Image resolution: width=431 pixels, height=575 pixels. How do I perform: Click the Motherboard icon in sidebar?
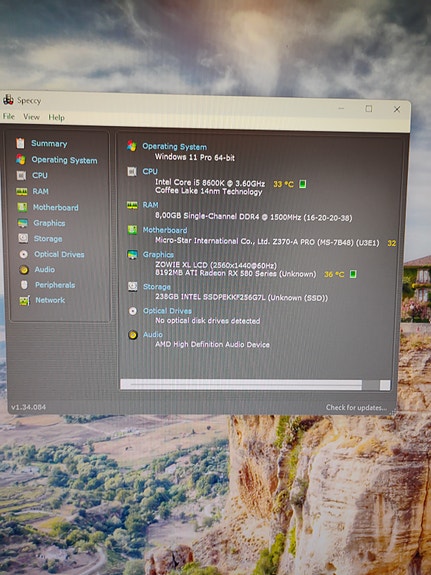[22, 207]
